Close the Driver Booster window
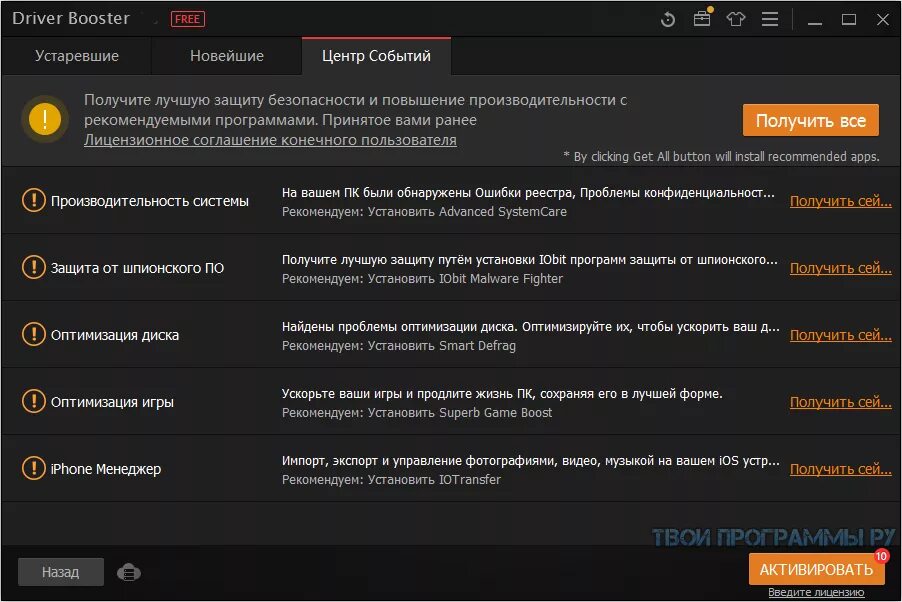 (883, 20)
